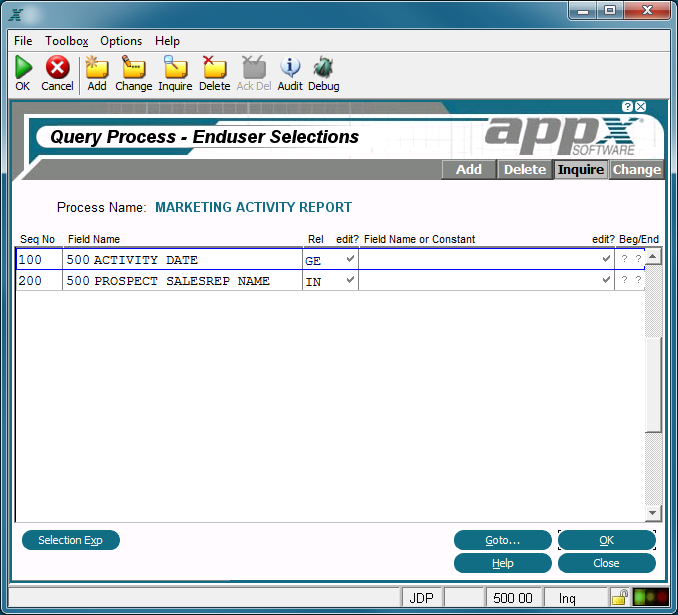This screenshot has width=678, height=615.
Task: Click the 500 00 status bar entry
Action: (x=513, y=598)
